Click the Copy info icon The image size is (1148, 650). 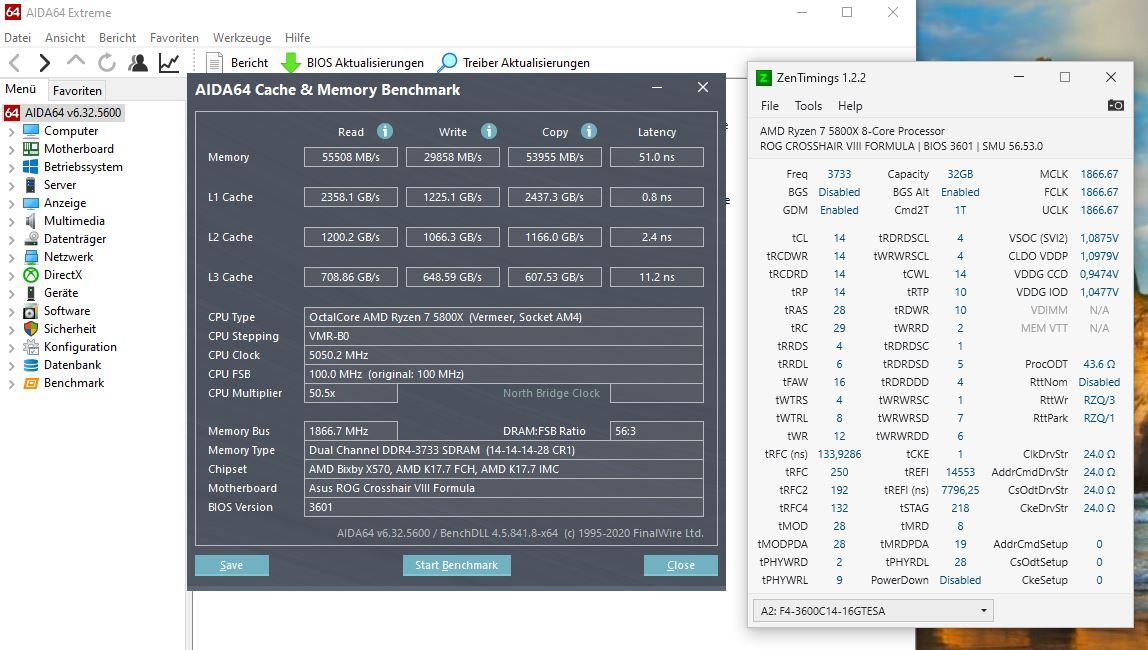[589, 131]
